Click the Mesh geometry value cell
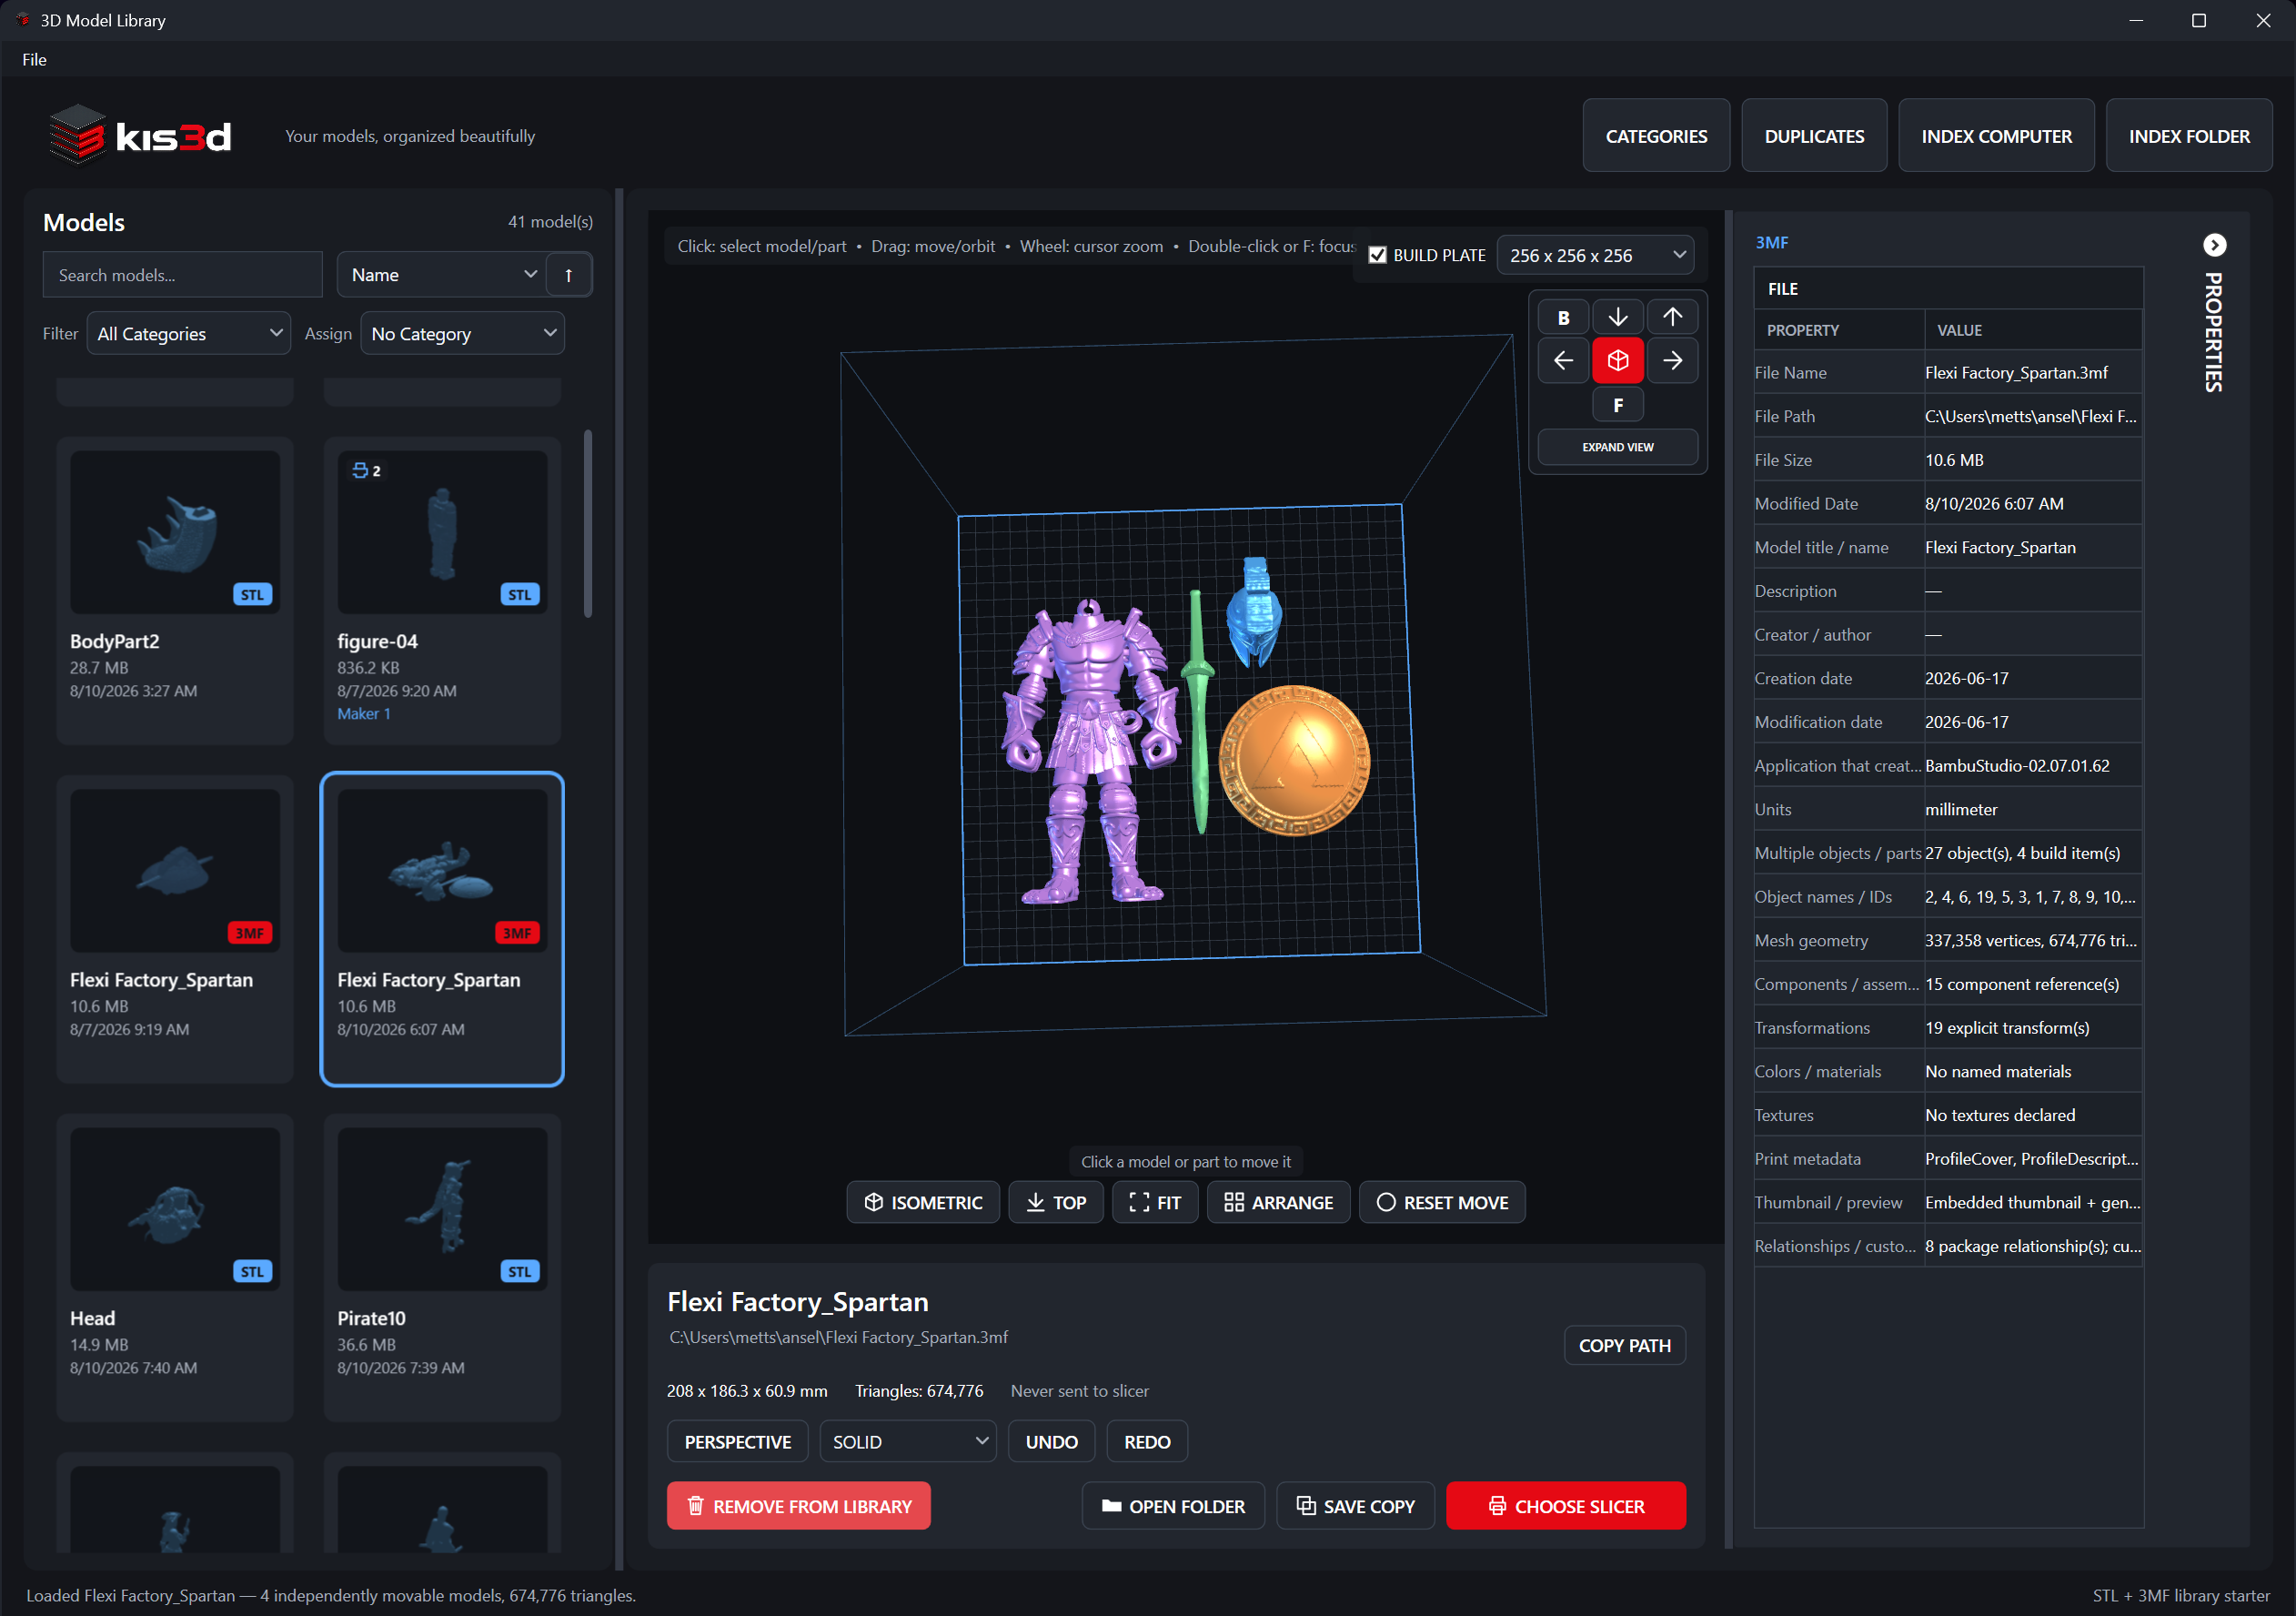This screenshot has width=2296, height=1616. [2031, 940]
